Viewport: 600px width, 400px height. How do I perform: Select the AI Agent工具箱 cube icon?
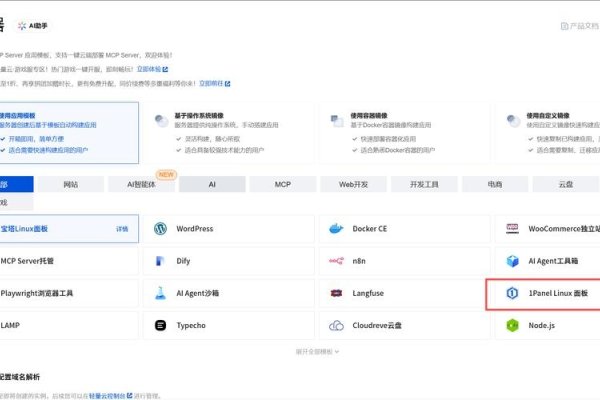[512, 261]
